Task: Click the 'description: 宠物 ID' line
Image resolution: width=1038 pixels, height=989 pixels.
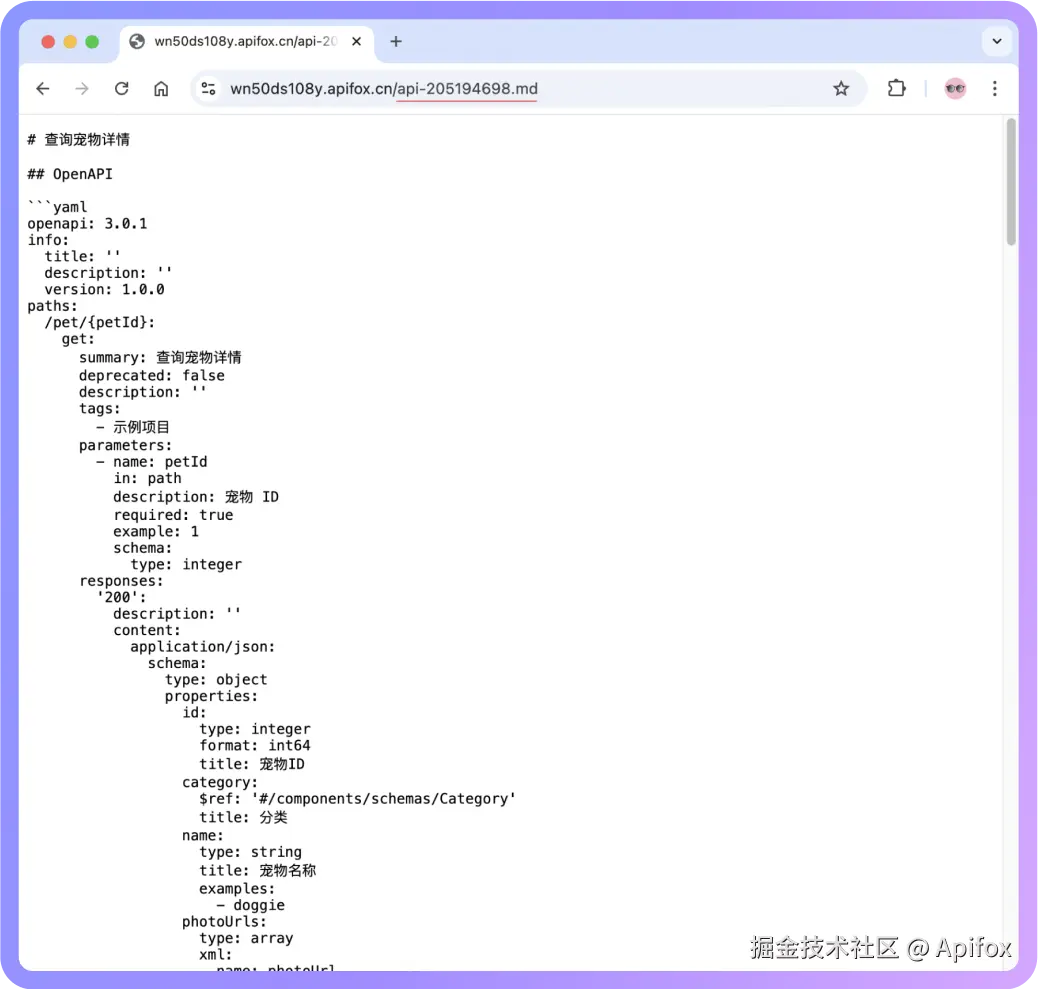Action: point(196,496)
